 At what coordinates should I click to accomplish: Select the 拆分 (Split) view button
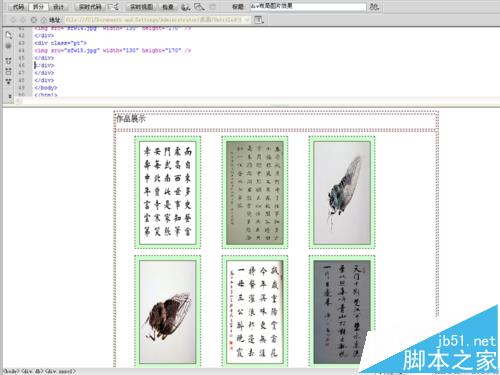[x=38, y=6]
